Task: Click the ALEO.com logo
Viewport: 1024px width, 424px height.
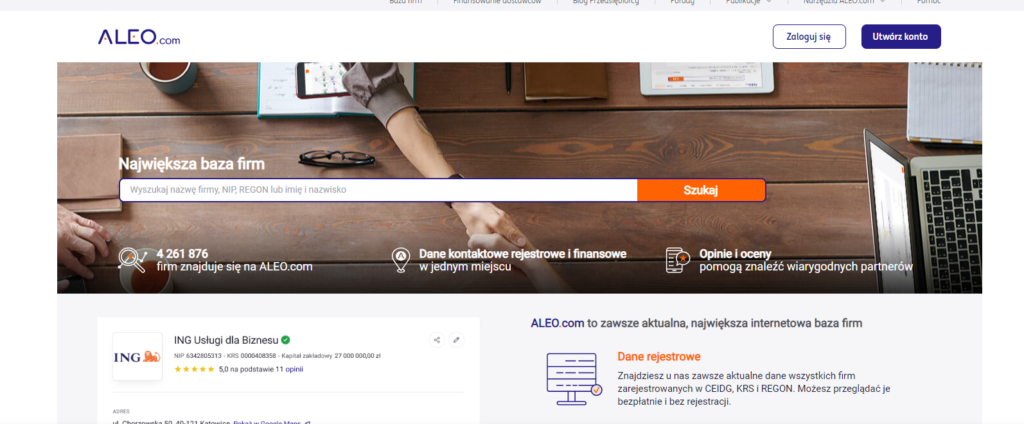Action: coord(139,37)
